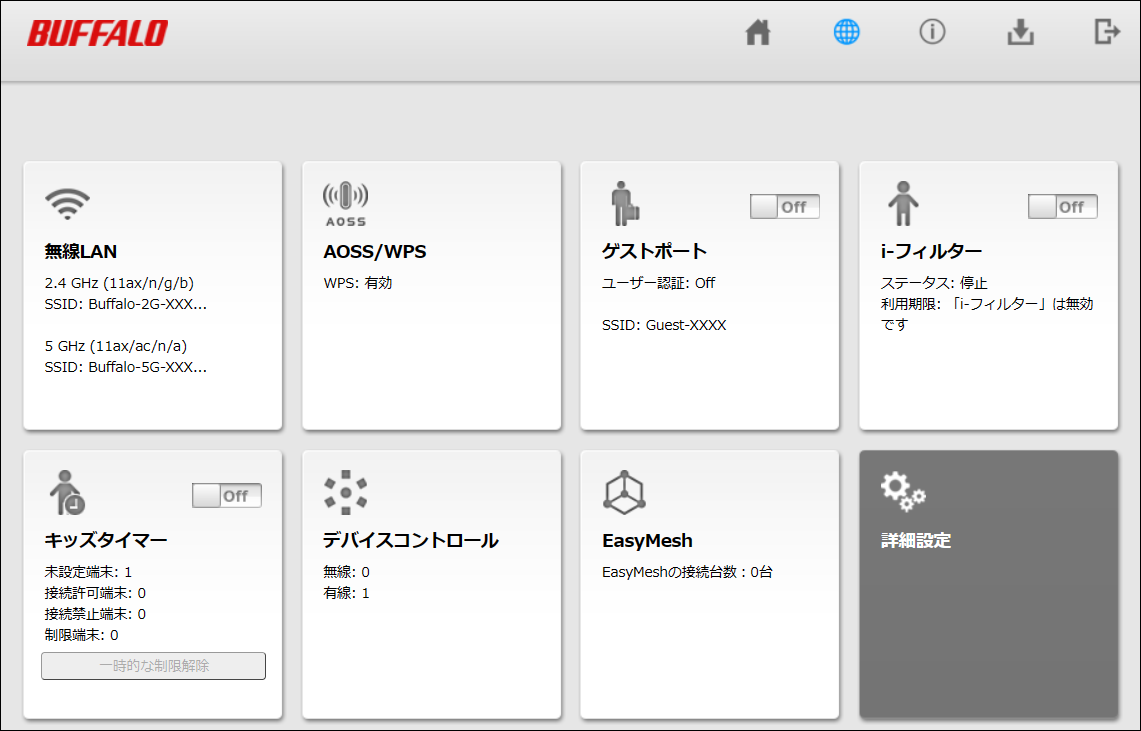Open the EasyMesh title
The width and height of the screenshot is (1141, 731).
click(647, 540)
